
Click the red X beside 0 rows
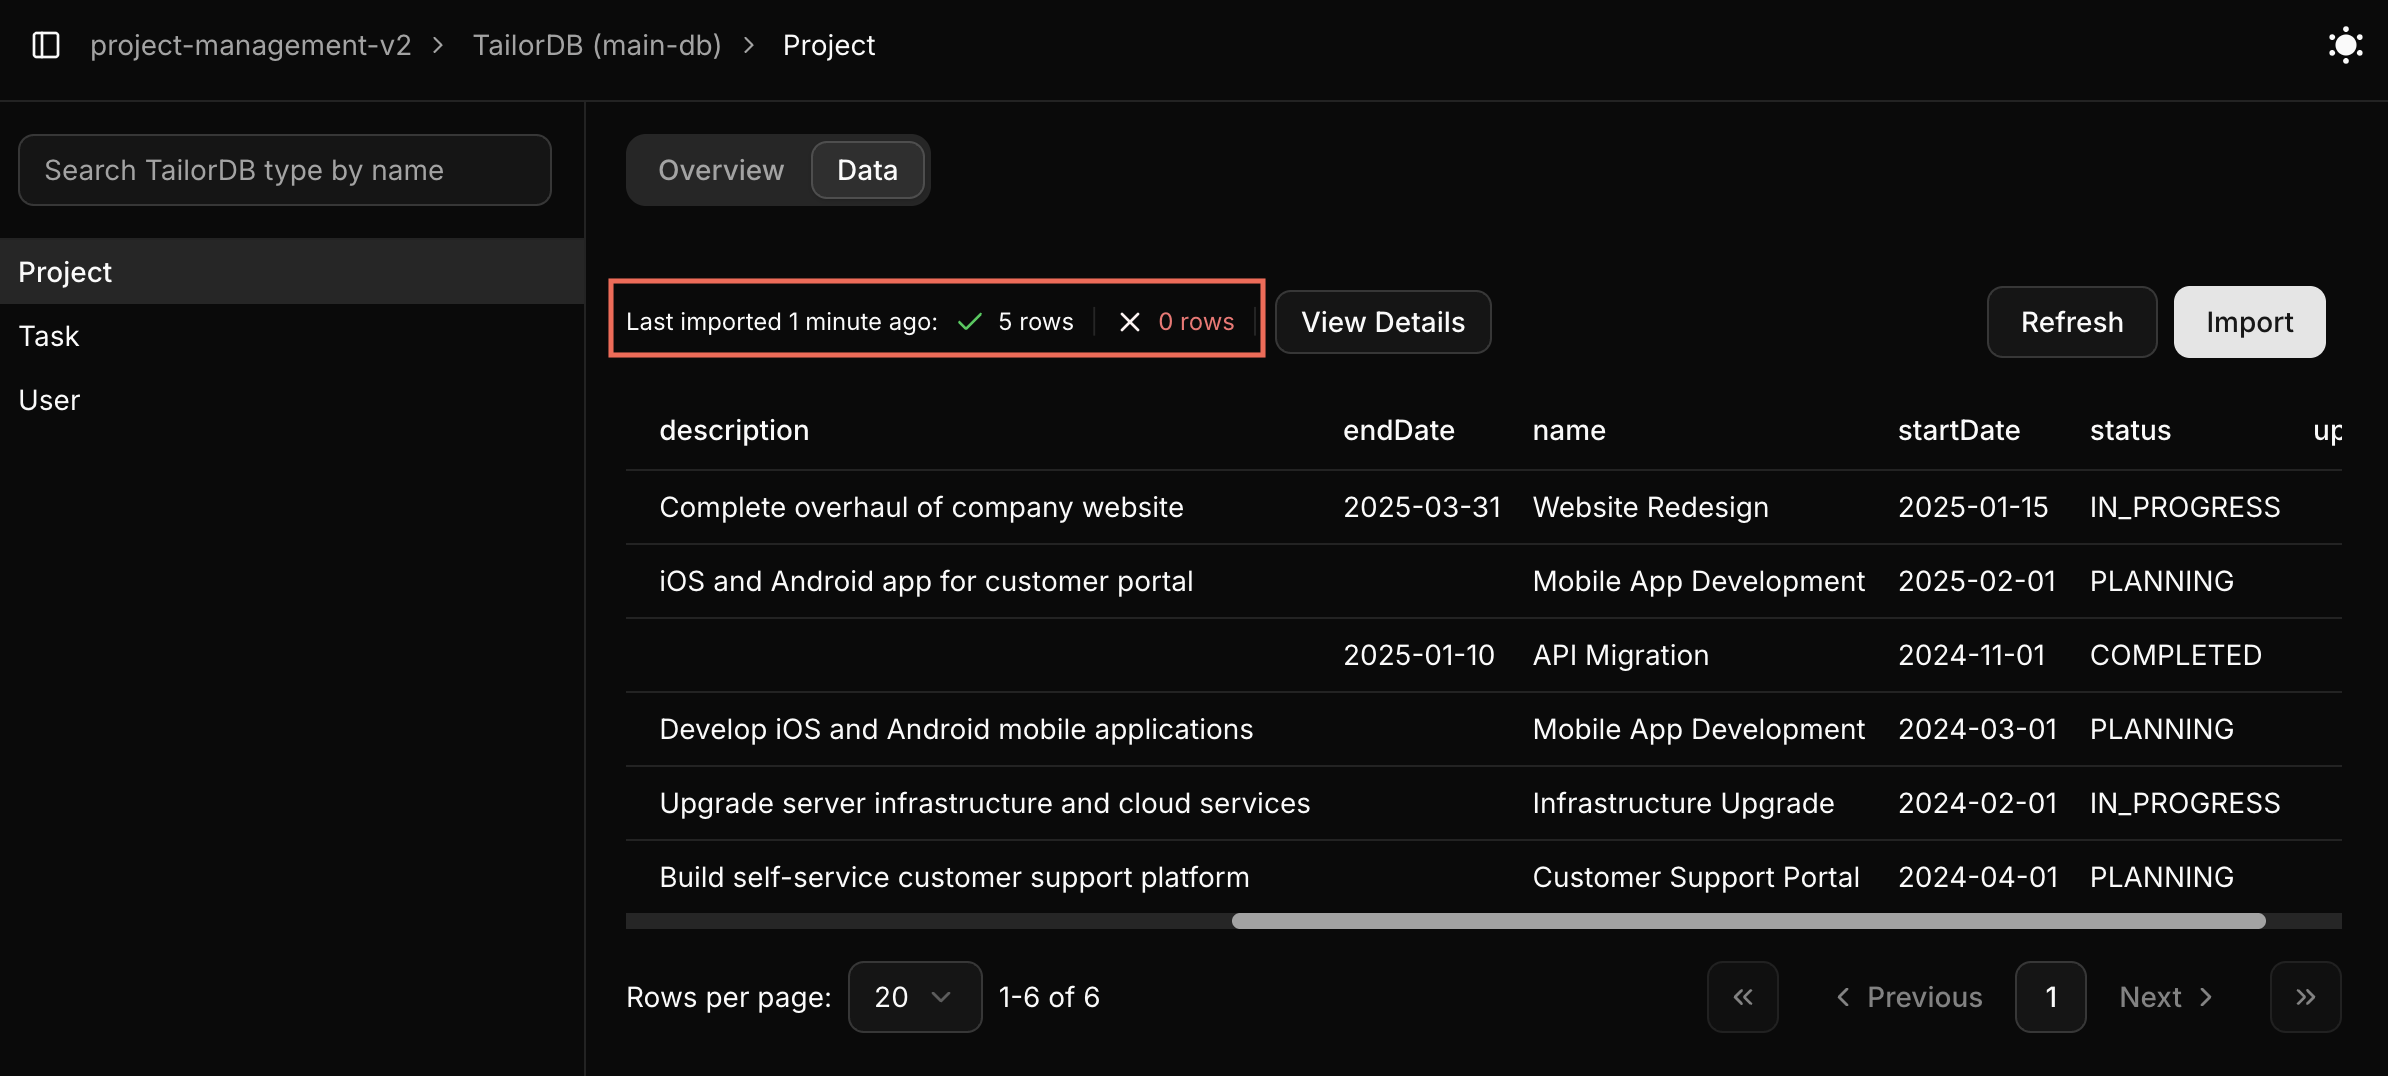(1130, 321)
